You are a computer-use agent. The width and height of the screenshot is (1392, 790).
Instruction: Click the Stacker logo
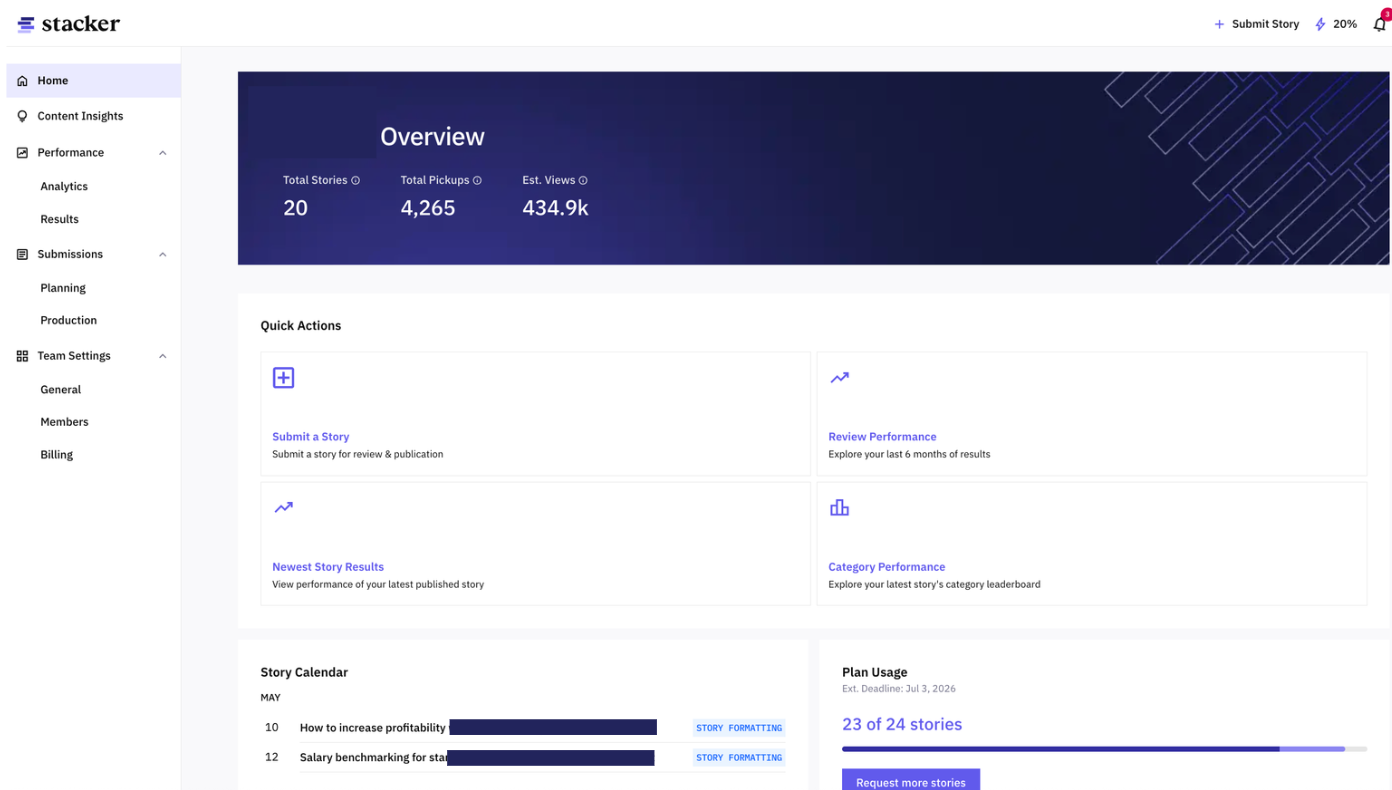point(69,24)
